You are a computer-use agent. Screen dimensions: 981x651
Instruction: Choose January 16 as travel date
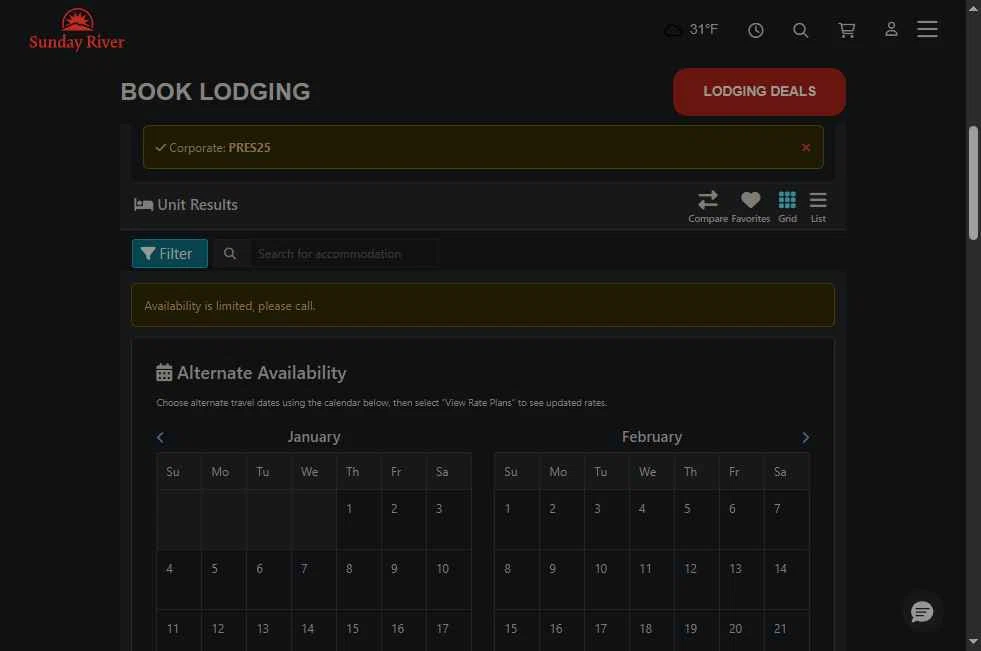tap(404, 630)
